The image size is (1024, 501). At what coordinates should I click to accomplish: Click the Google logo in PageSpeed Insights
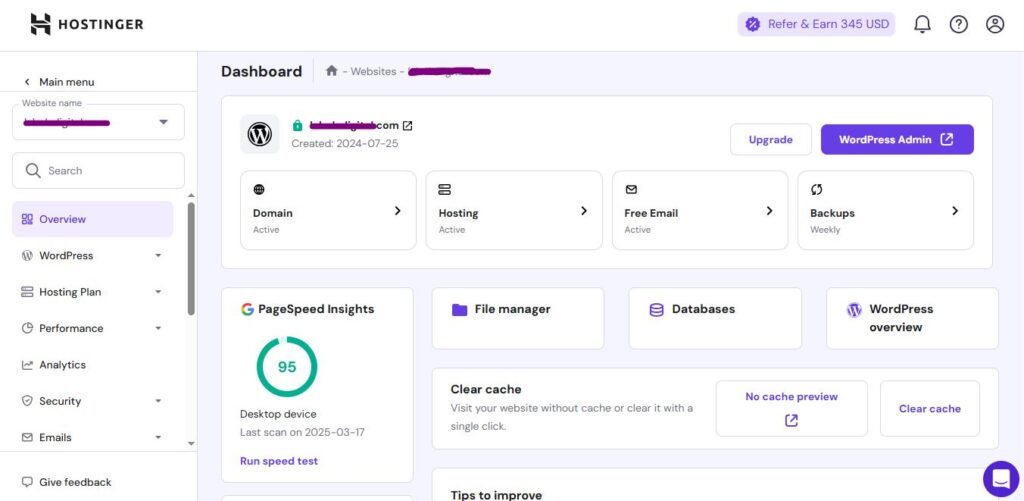247,309
